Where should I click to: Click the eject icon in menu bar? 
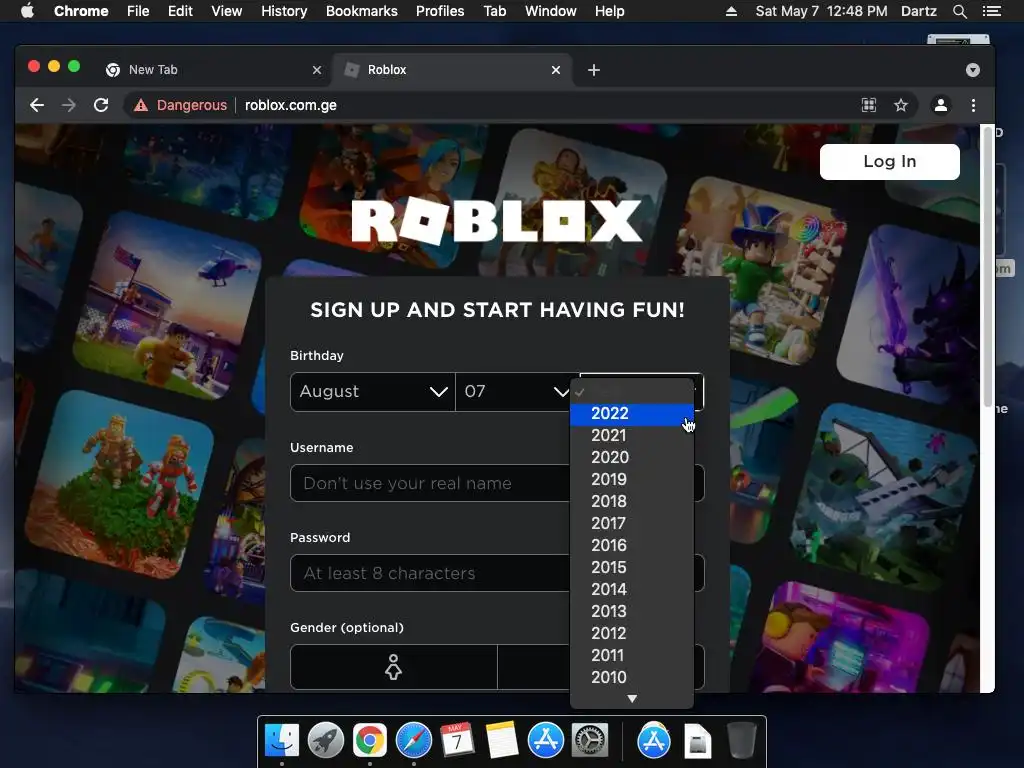coord(731,11)
